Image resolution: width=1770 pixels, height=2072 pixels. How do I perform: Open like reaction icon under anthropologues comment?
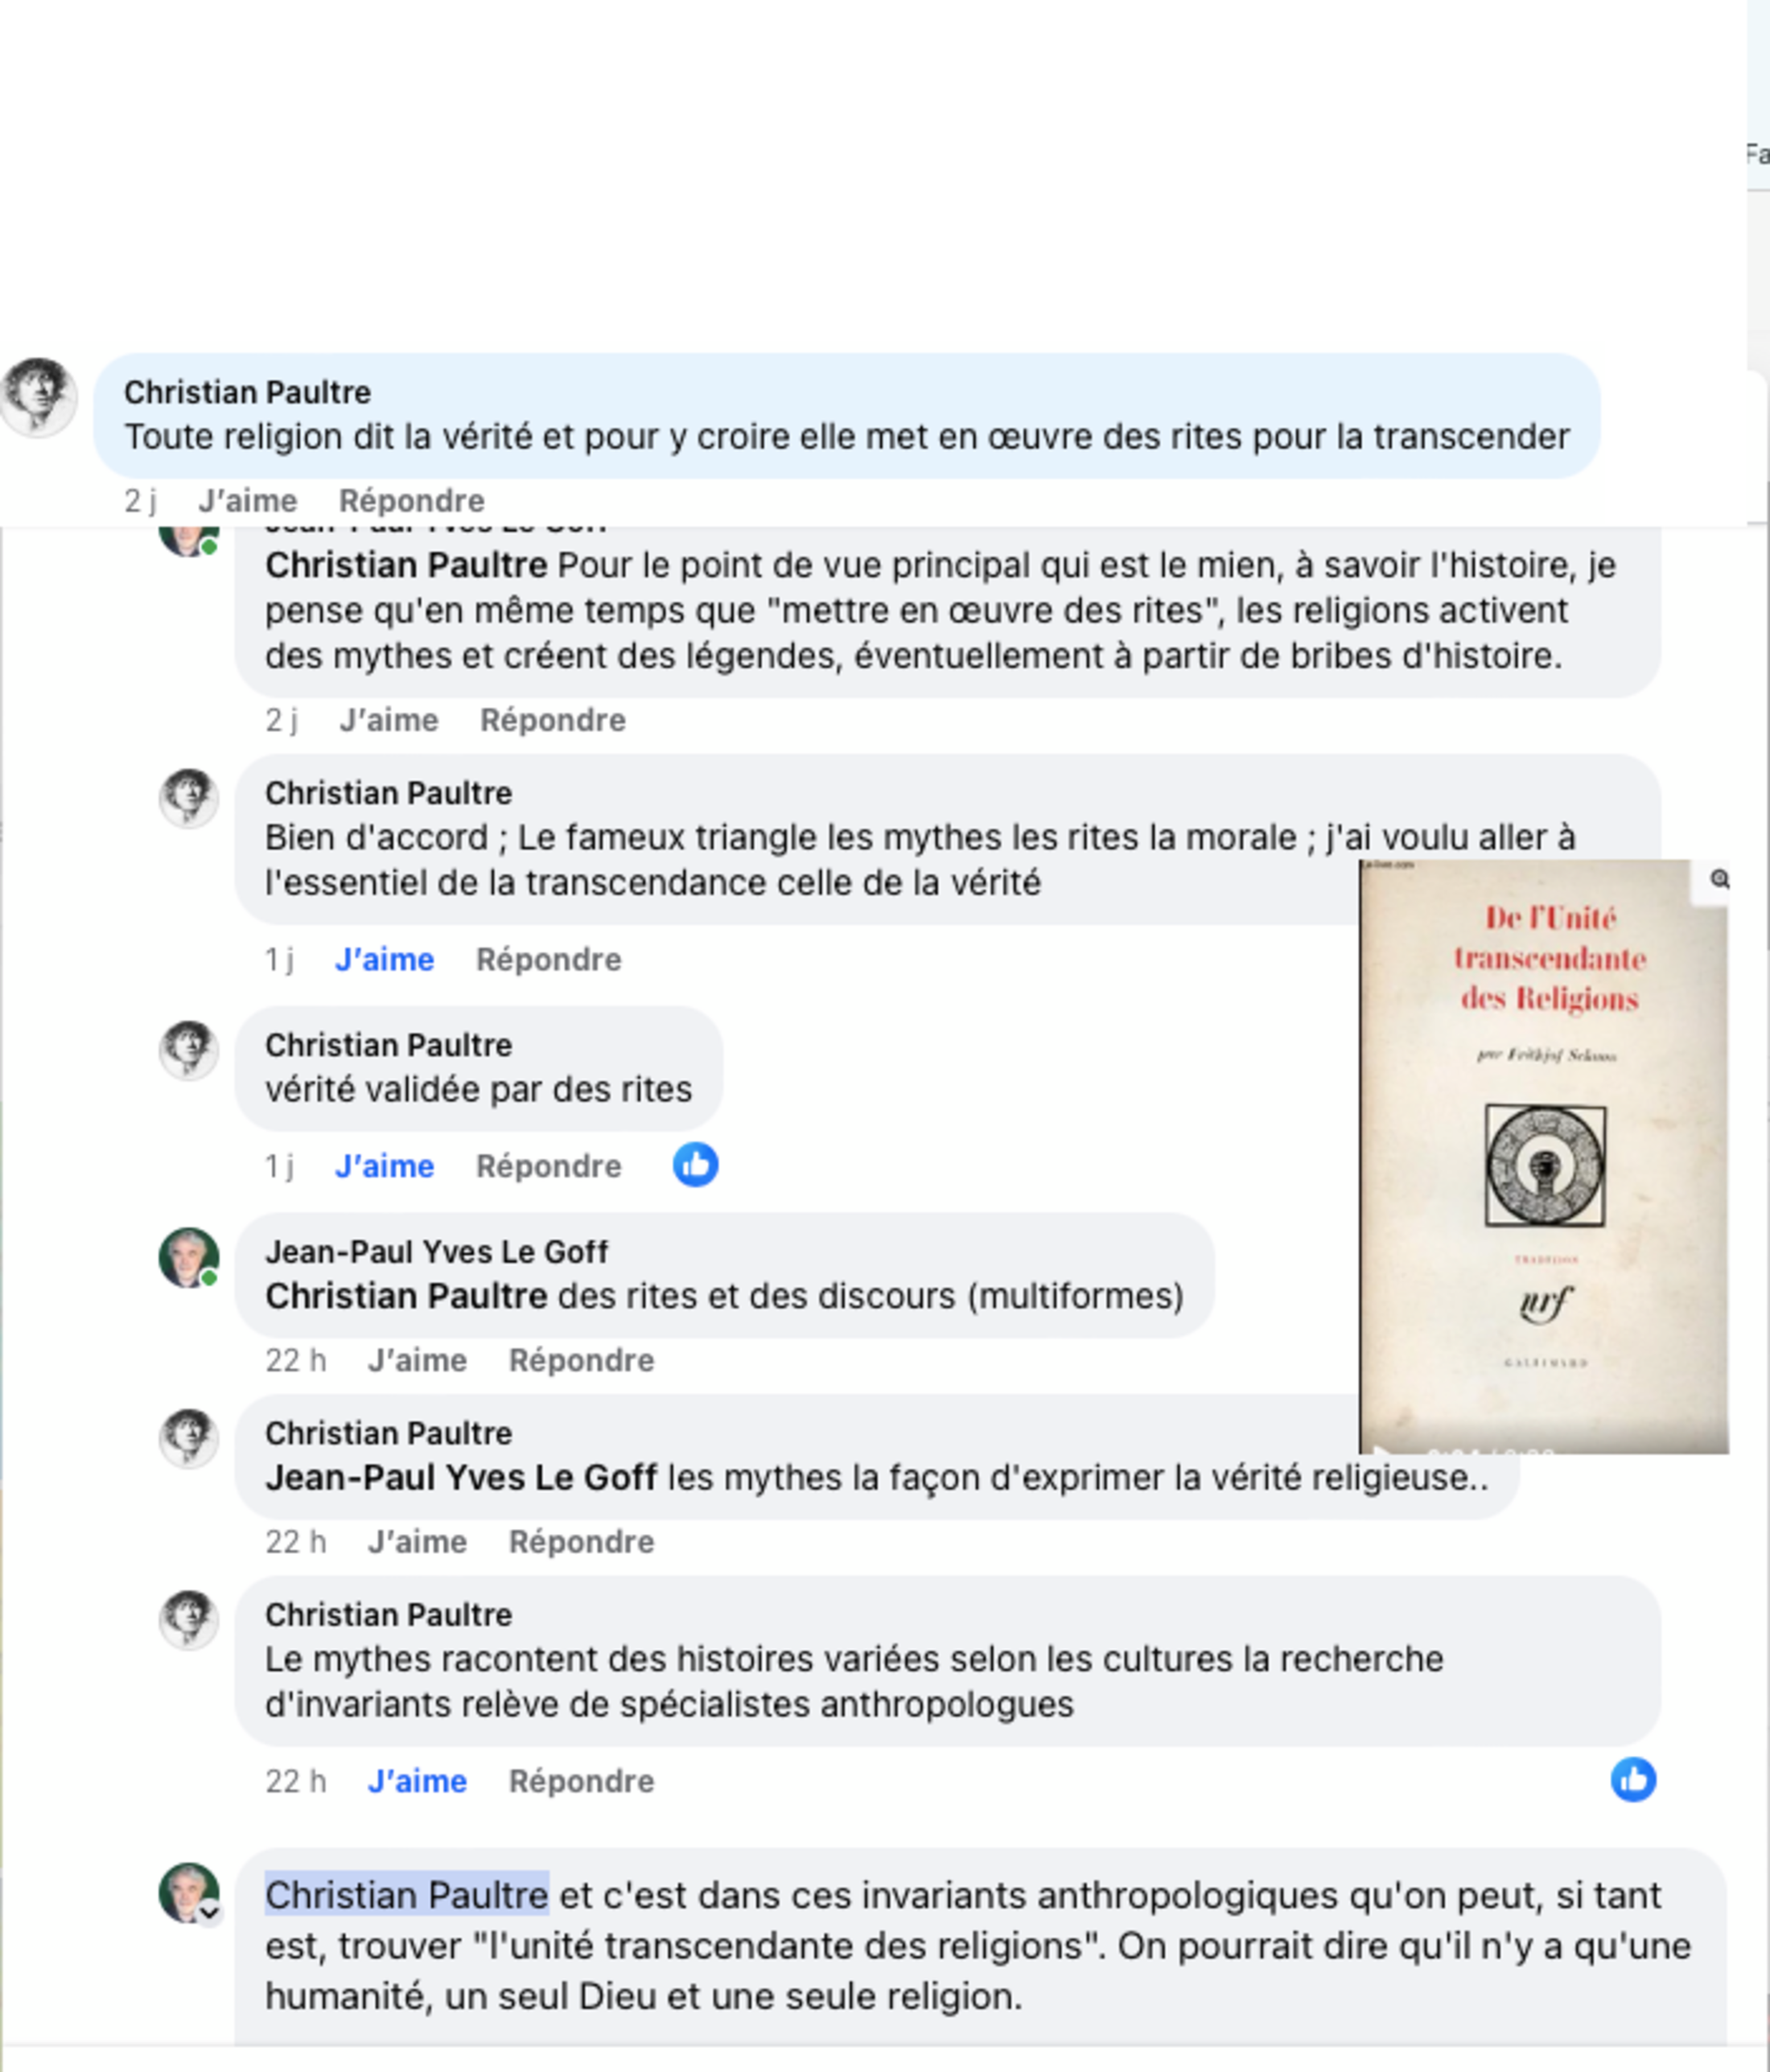1633,1780
